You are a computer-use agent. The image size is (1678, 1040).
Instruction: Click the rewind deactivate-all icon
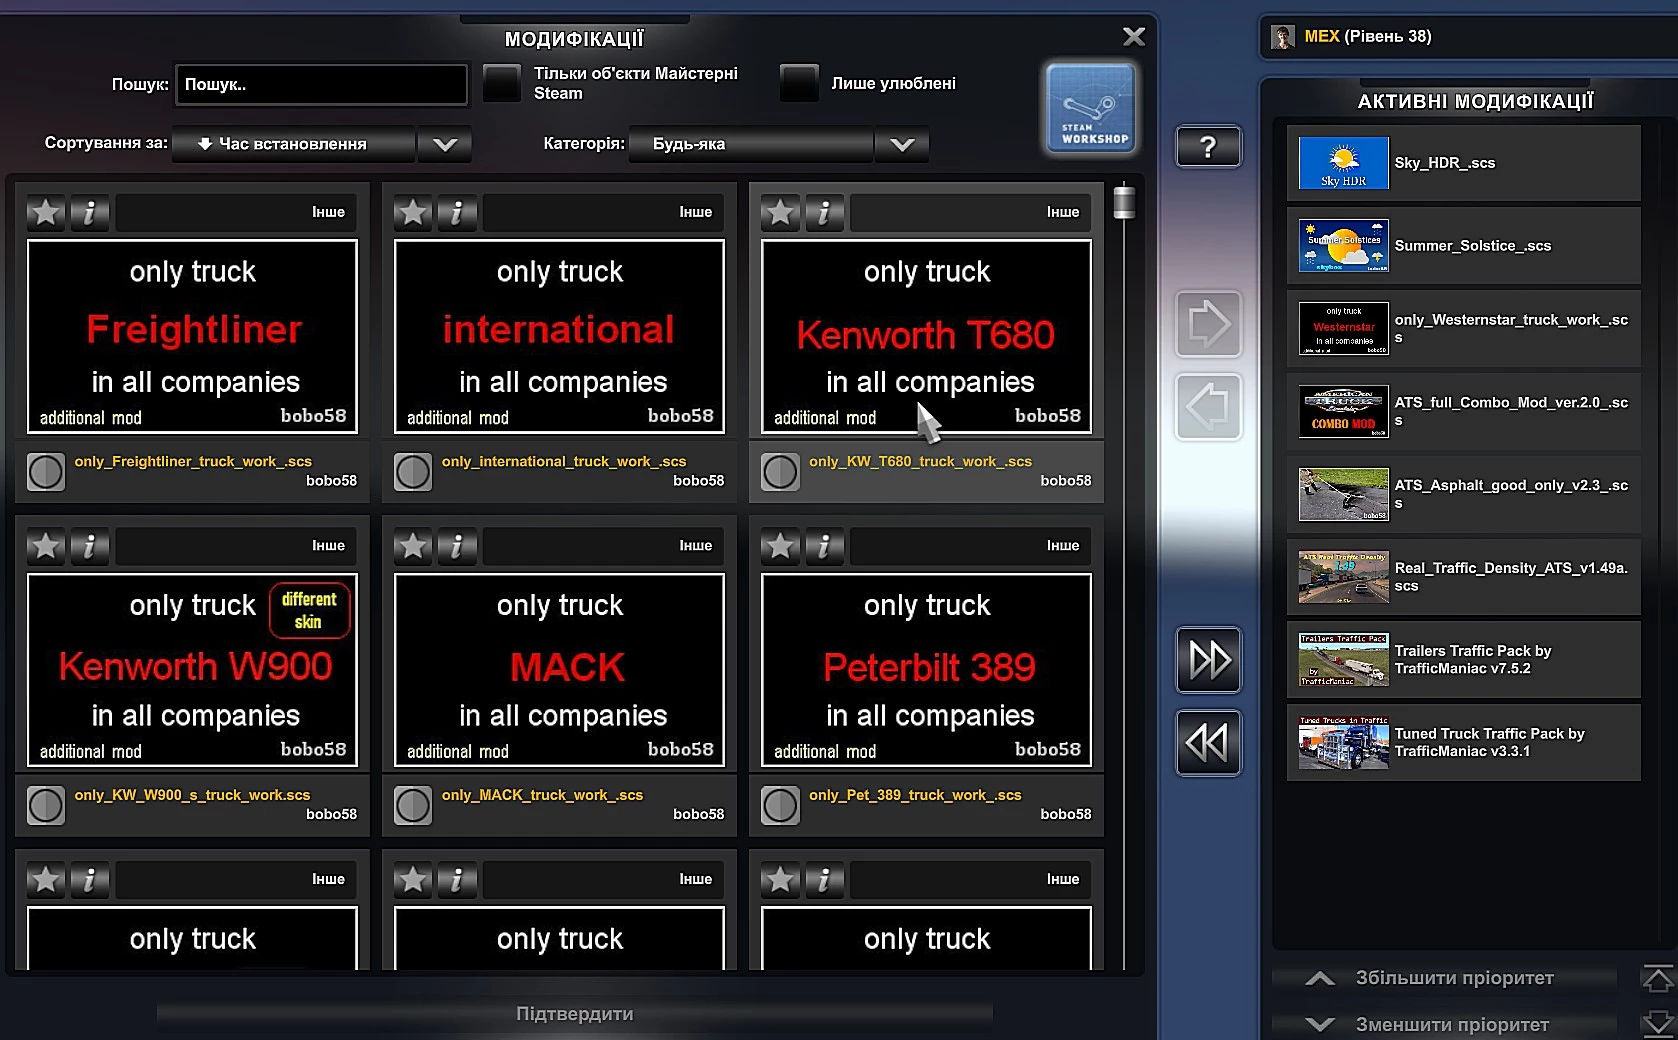pos(1208,742)
